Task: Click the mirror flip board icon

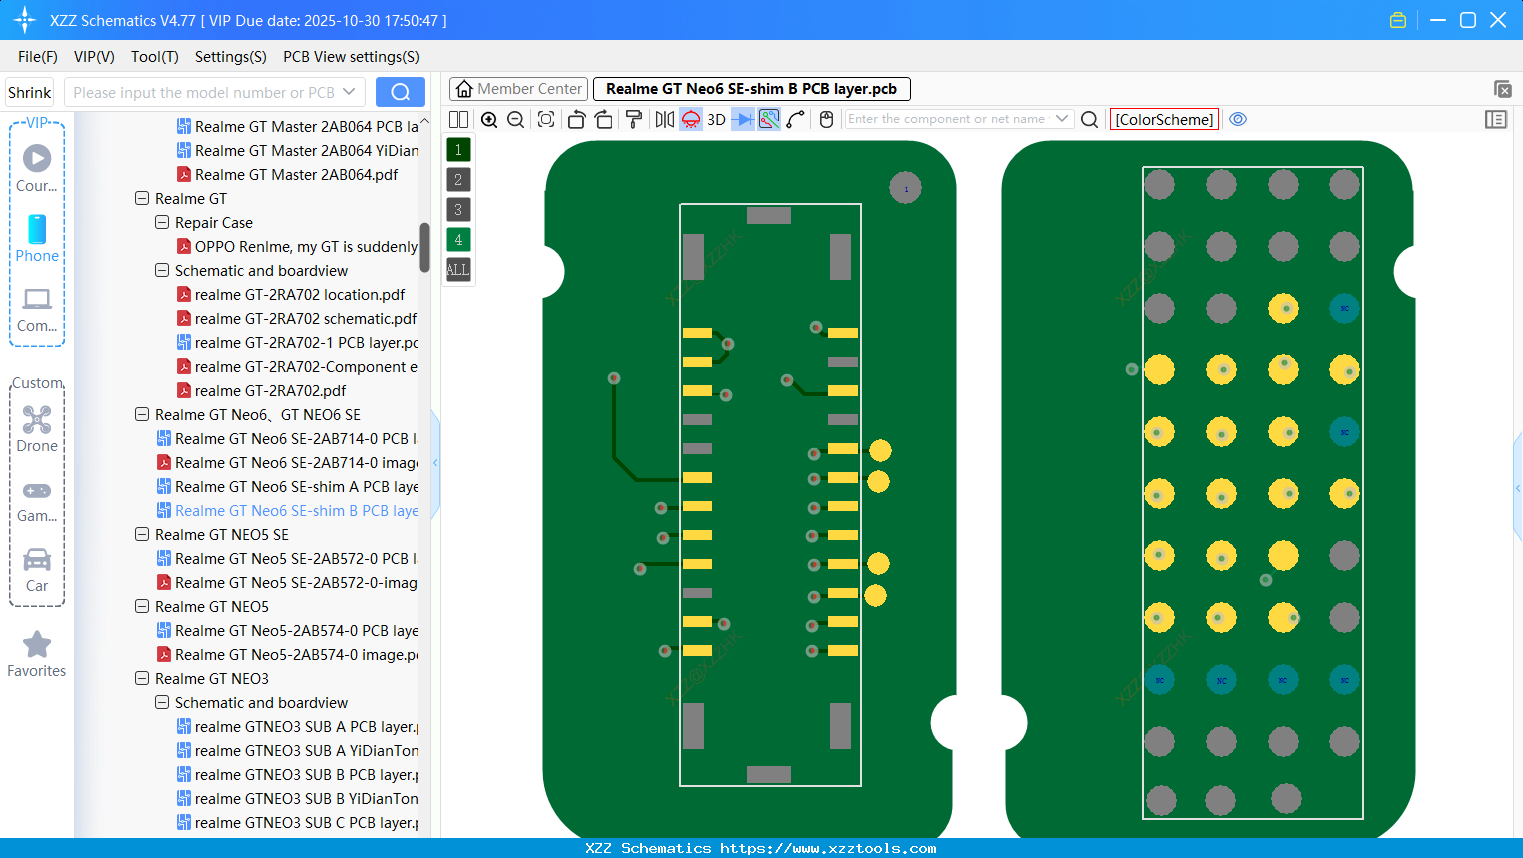Action: pos(664,119)
